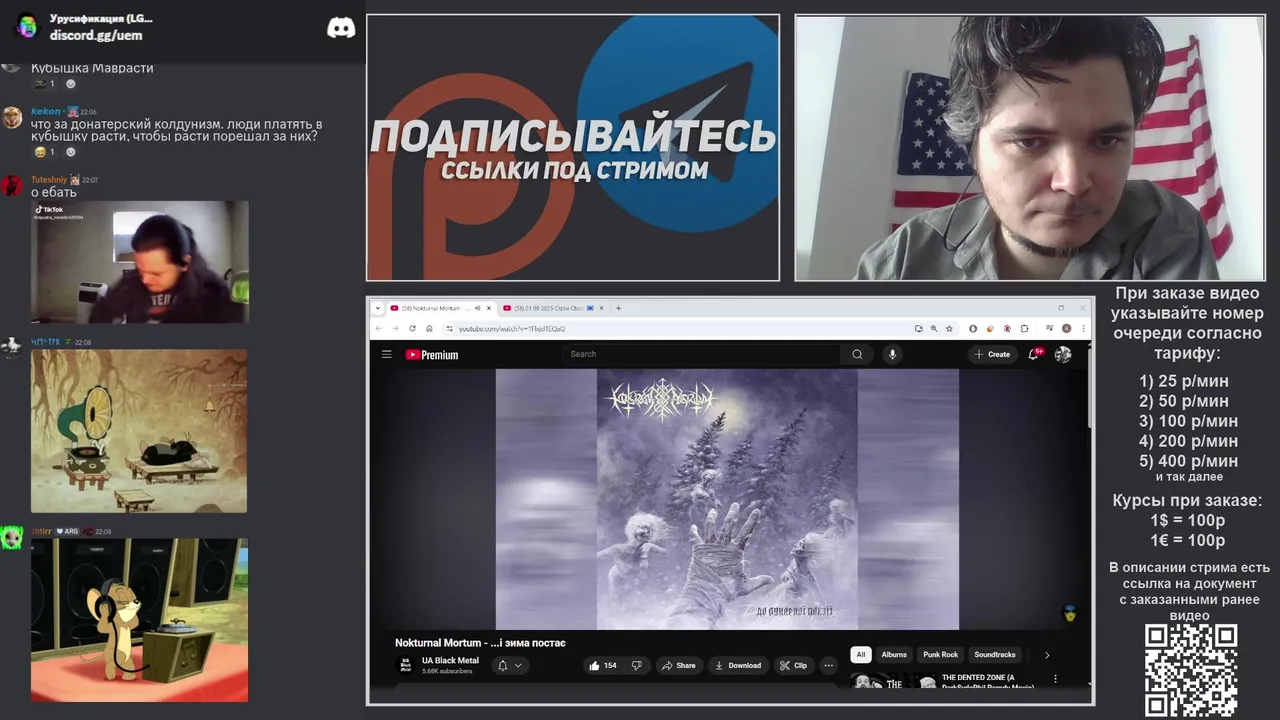The height and width of the screenshot is (720, 1280).
Task: Click the browser address bar URL
Action: pyautogui.click(x=512, y=329)
